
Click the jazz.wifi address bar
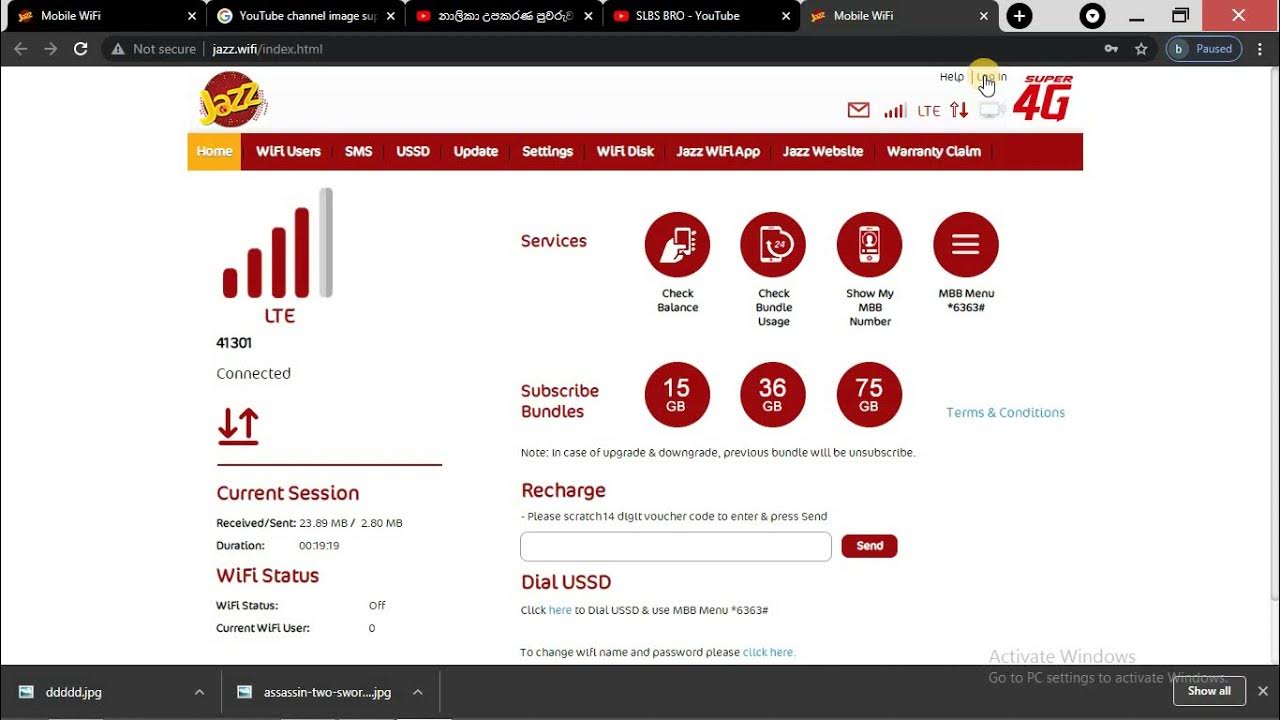point(267,48)
